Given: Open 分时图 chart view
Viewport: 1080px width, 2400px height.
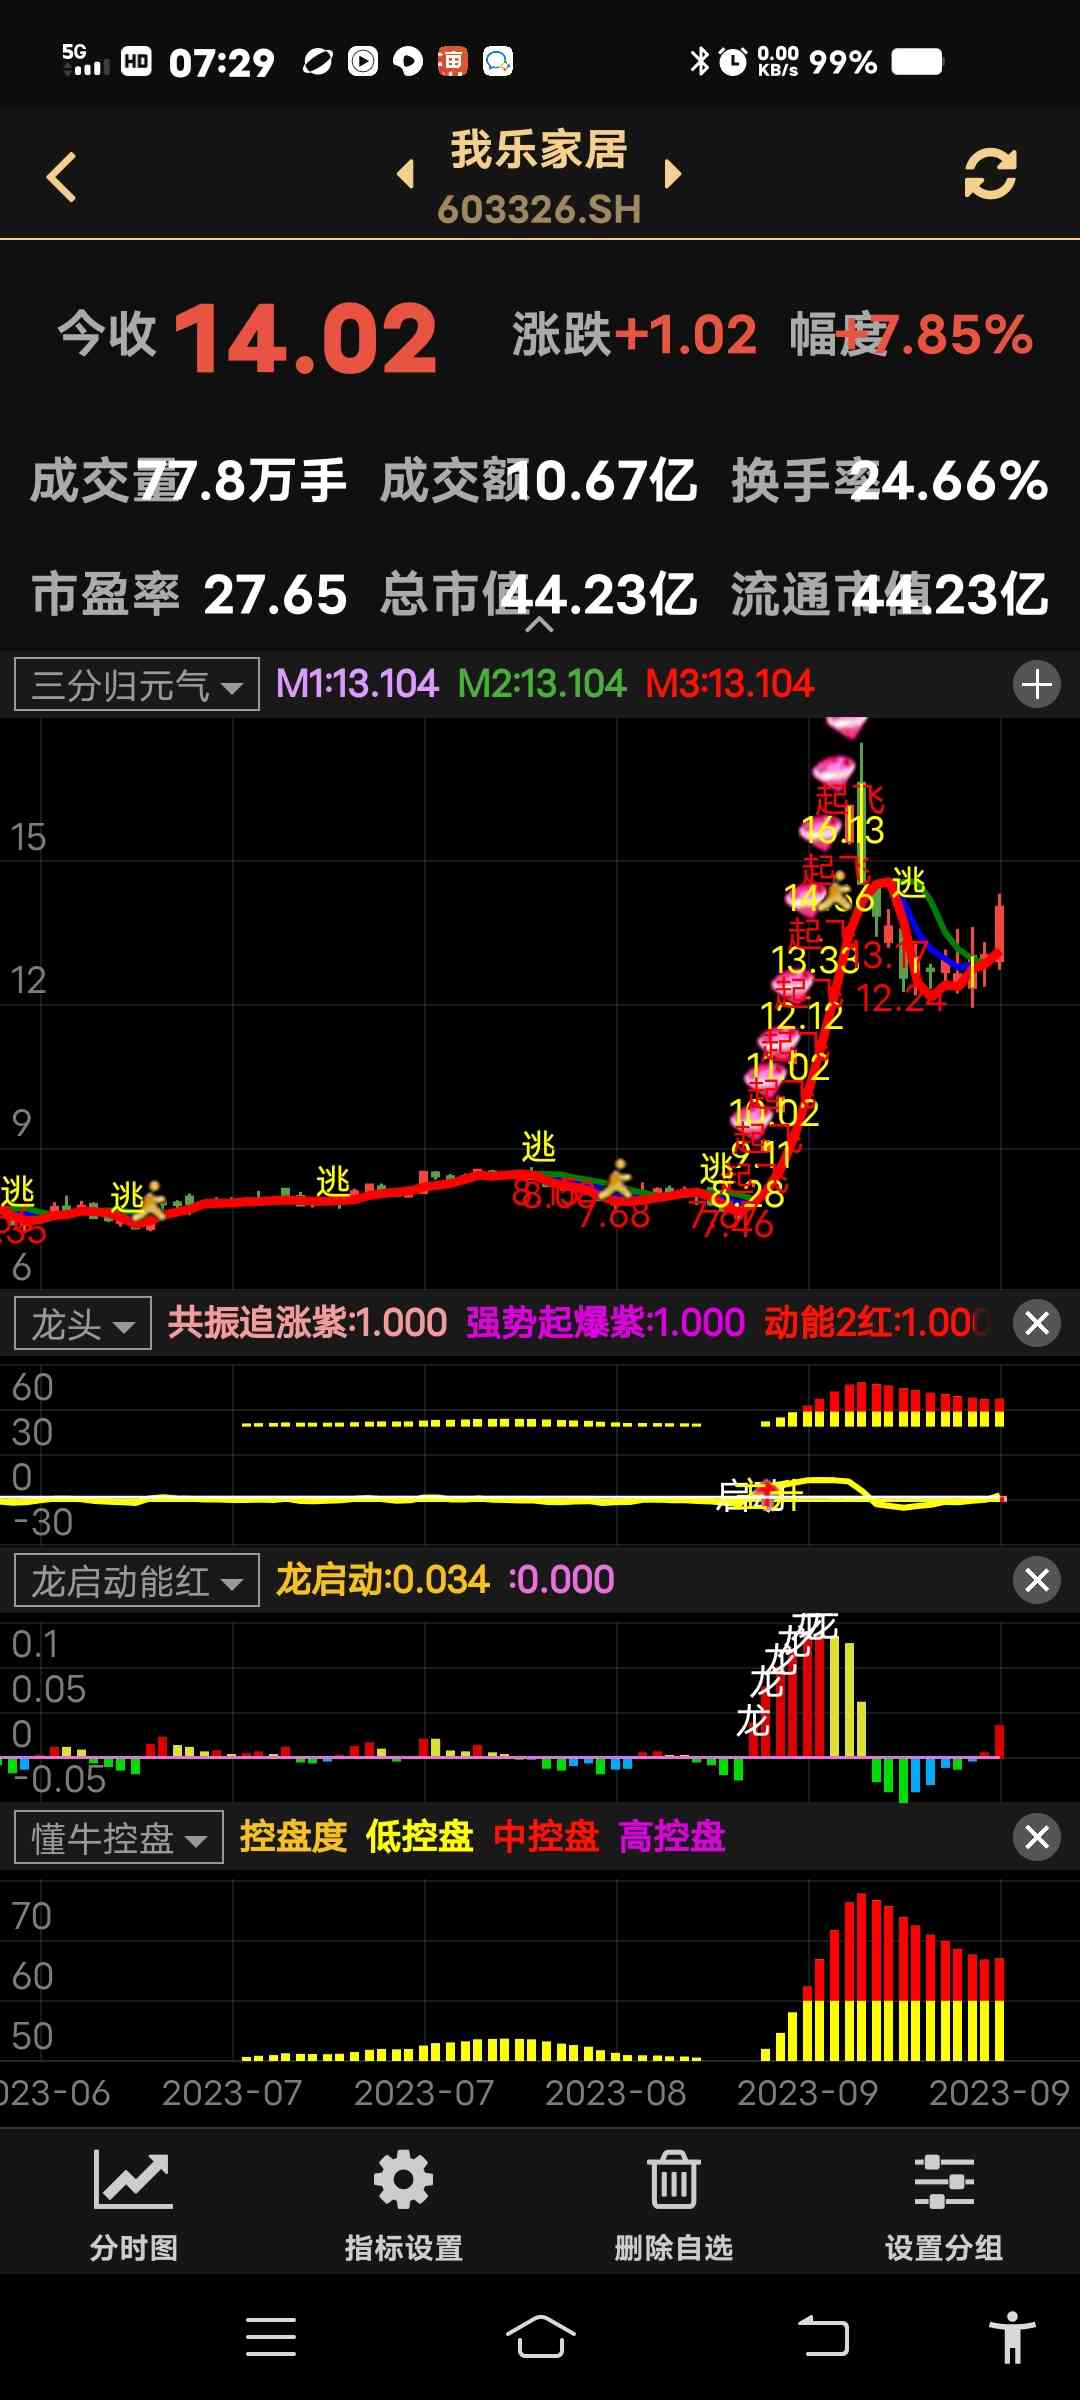Looking at the screenshot, I should point(134,2206).
